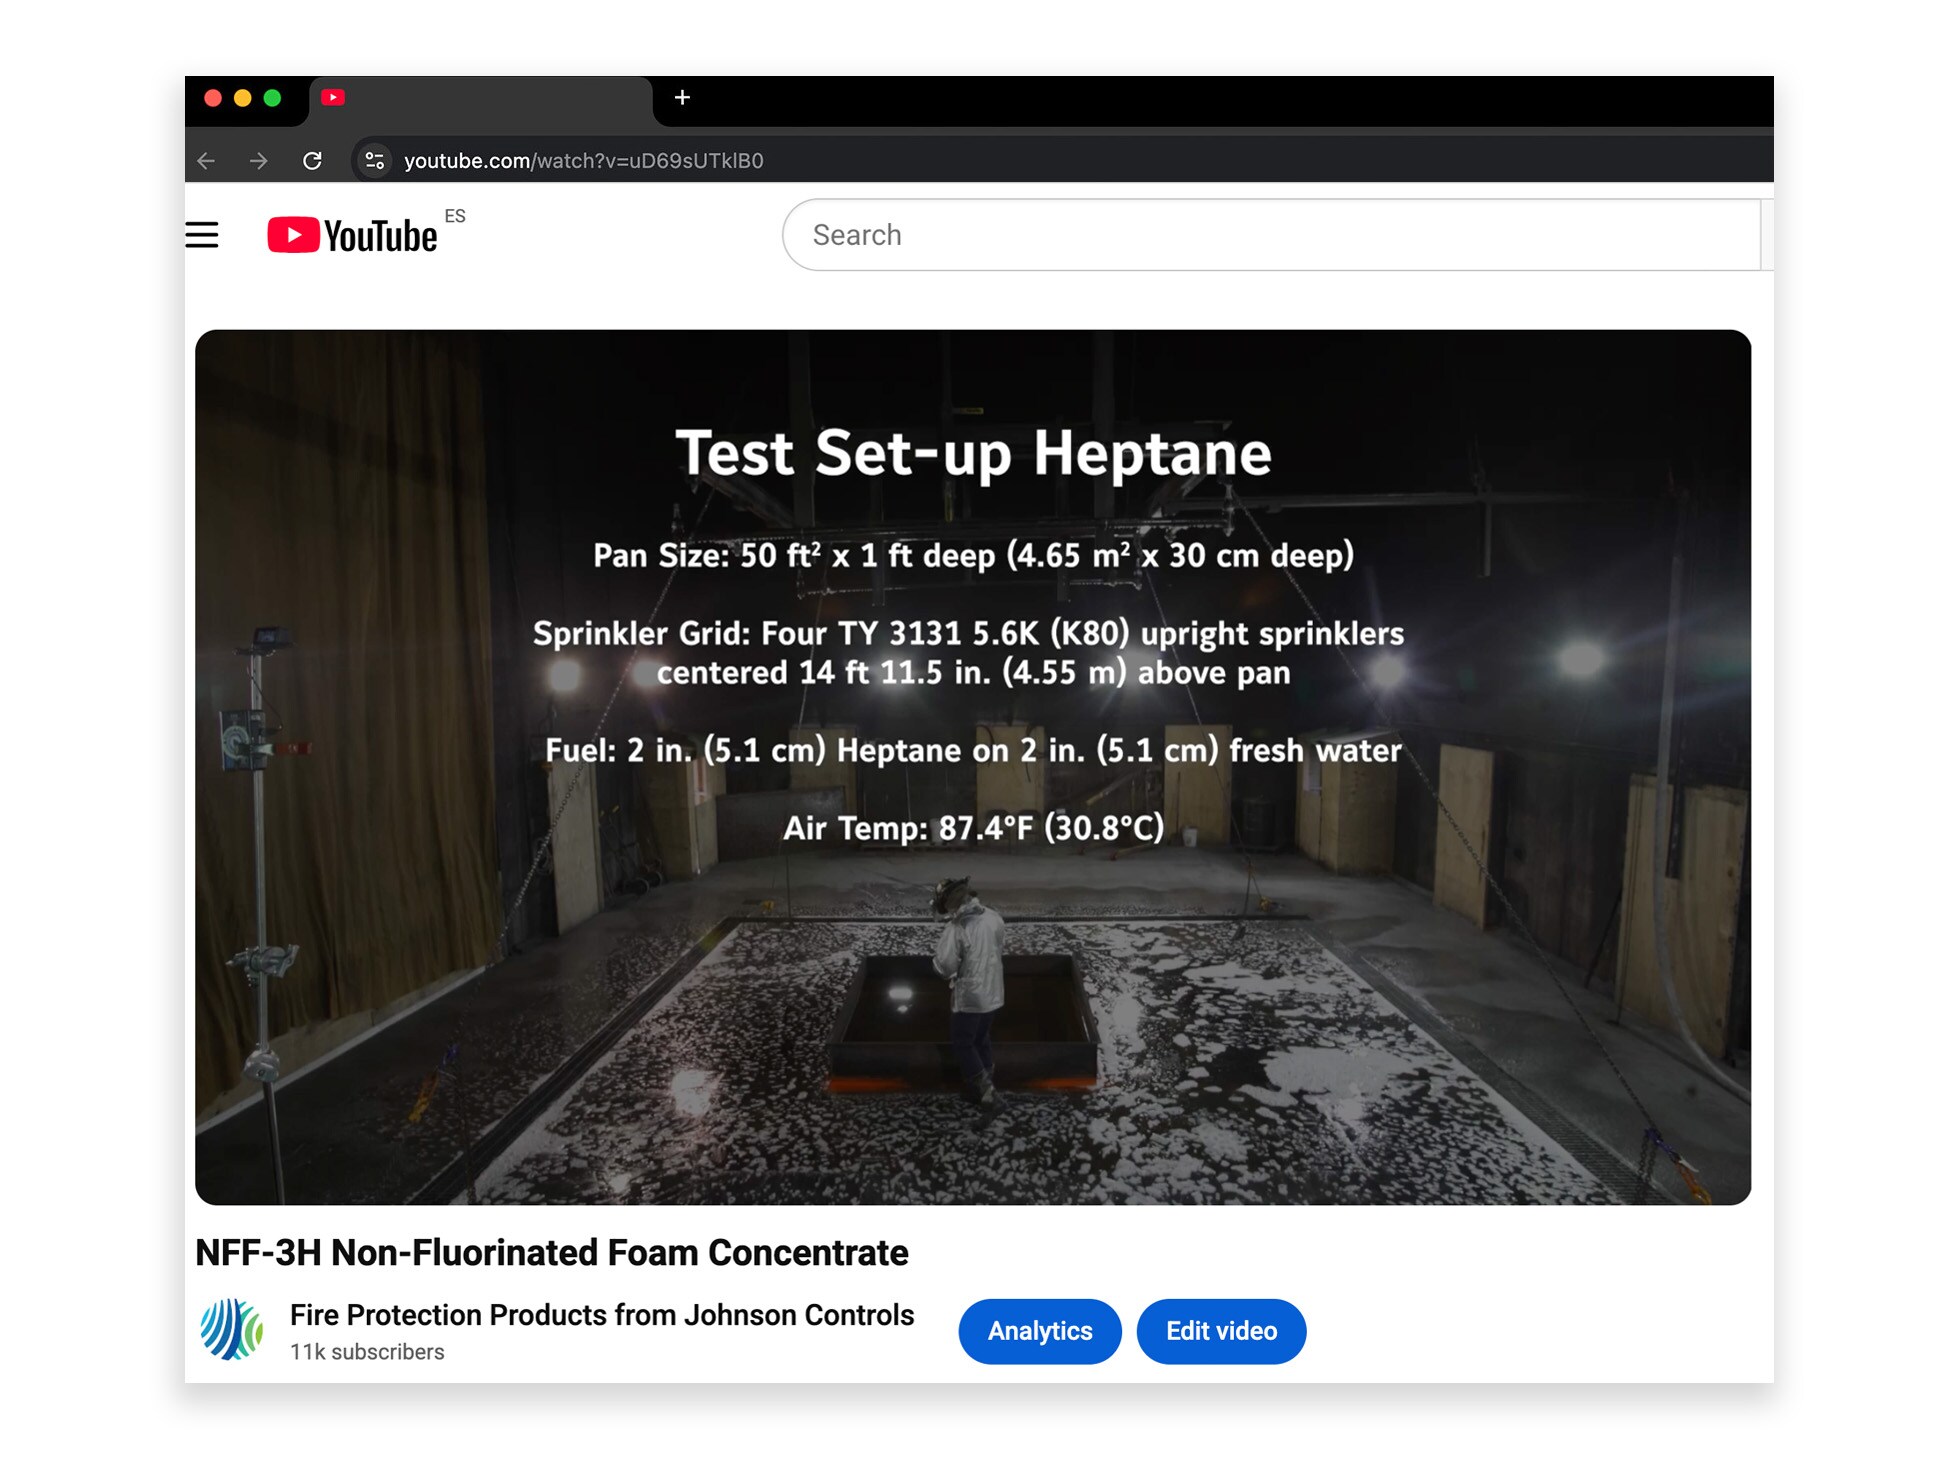The height and width of the screenshot is (1458, 1954).
Task: Close the browser window with red button
Action: coord(213,98)
